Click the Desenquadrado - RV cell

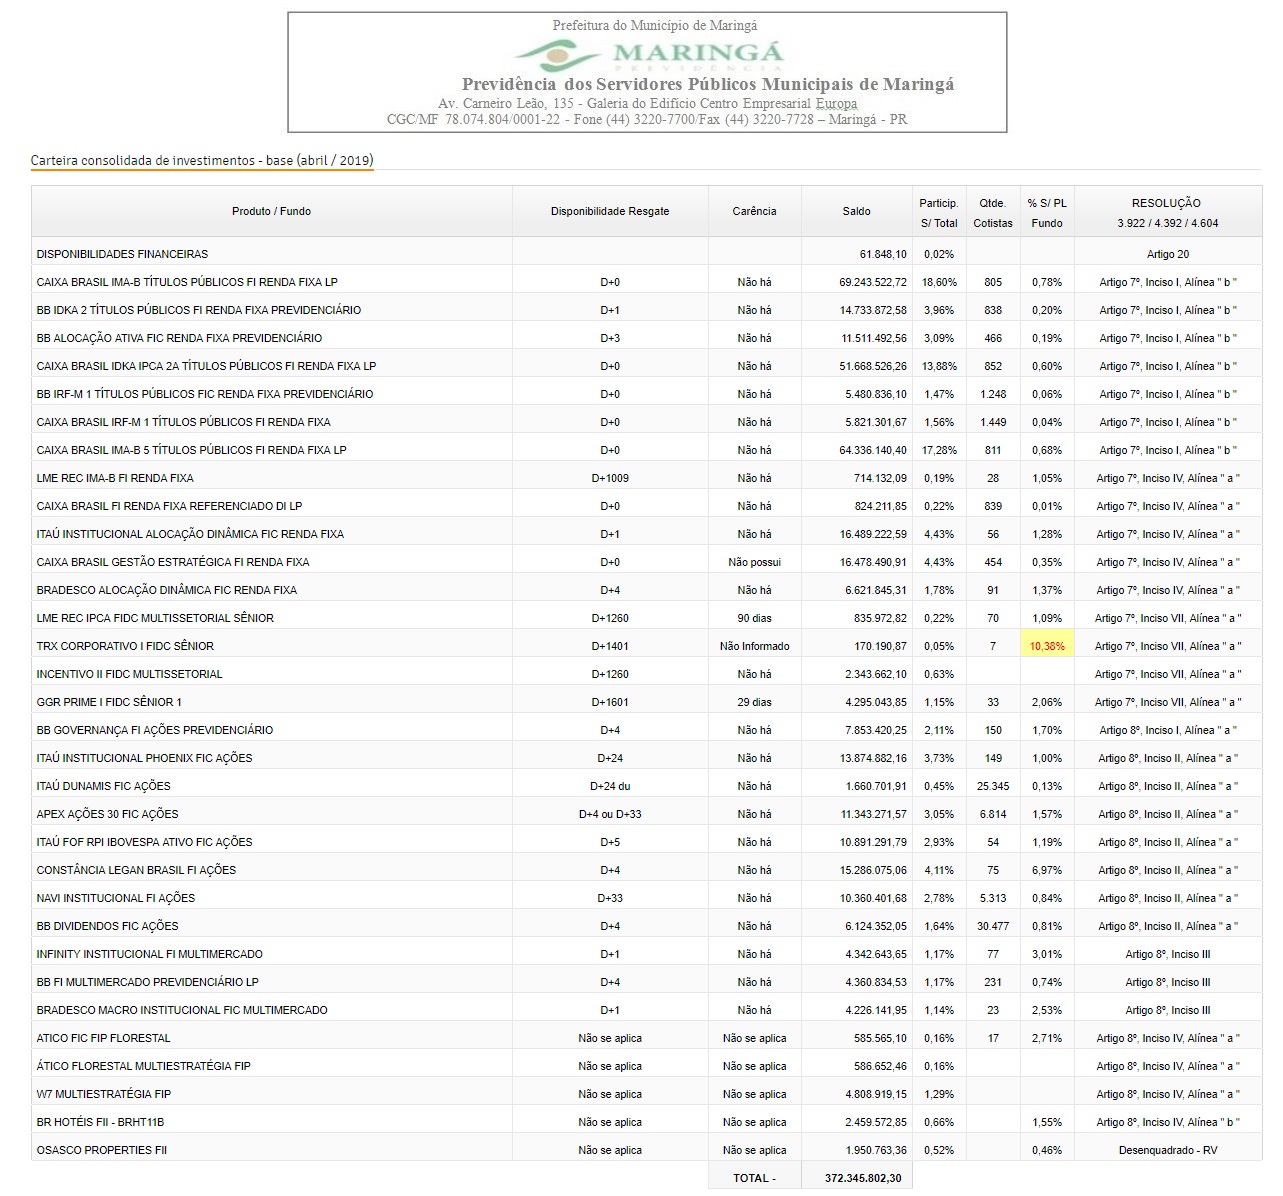(1167, 1150)
